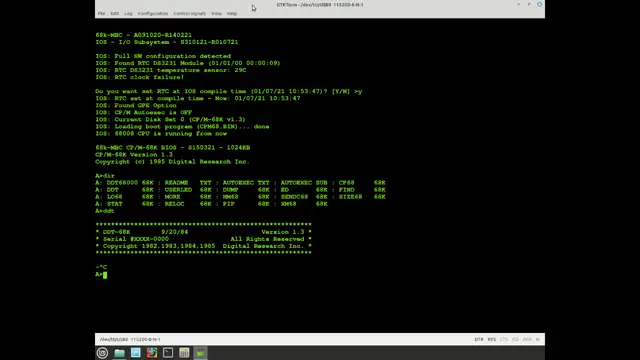Click the DTR indicator in status bar
The width and height of the screenshot is (640, 360).
[x=479, y=340]
